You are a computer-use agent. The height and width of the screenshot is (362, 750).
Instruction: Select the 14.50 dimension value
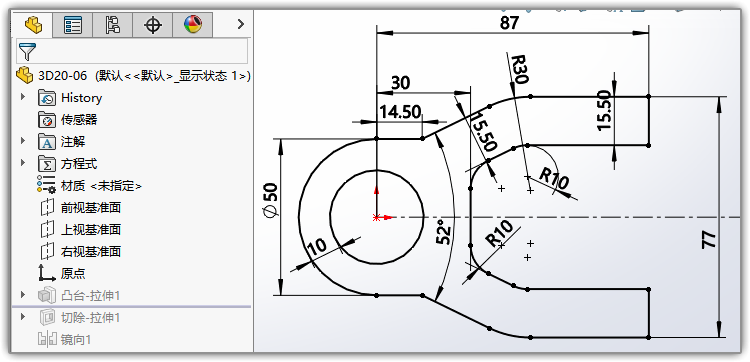[400, 112]
